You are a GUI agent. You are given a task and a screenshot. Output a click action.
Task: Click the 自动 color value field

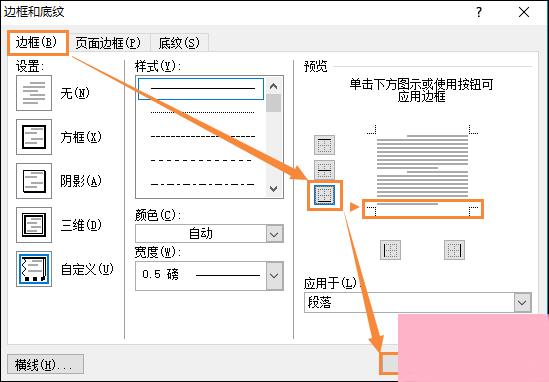tap(201, 234)
